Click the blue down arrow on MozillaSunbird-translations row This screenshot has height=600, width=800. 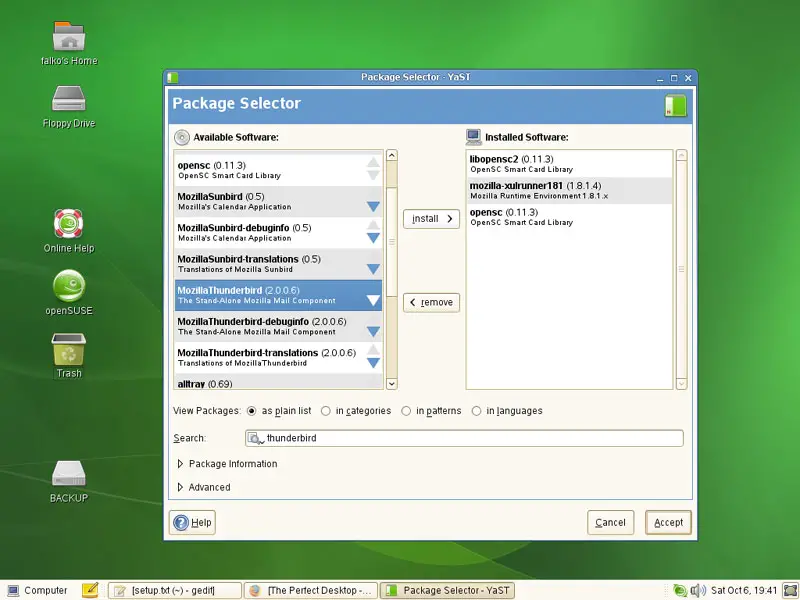pos(373,269)
